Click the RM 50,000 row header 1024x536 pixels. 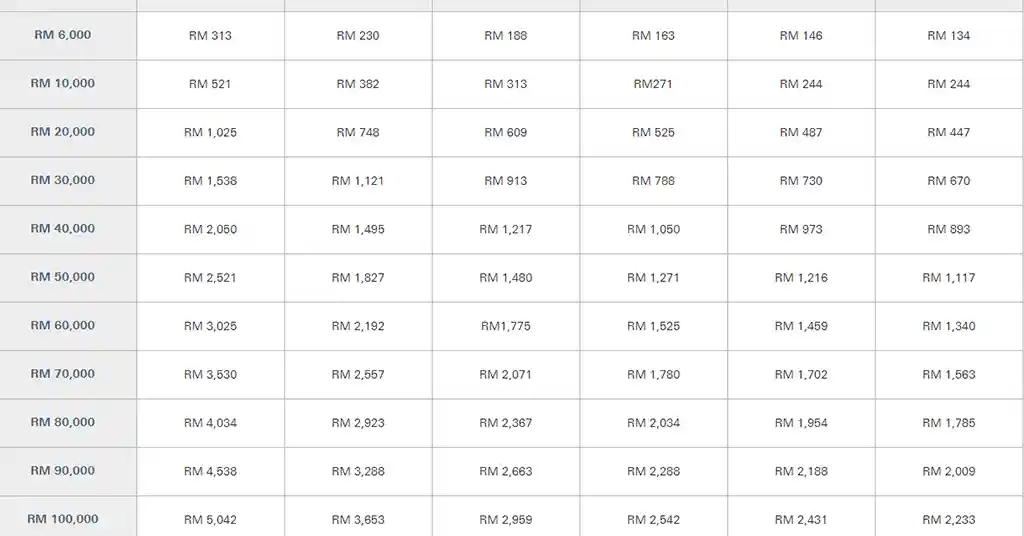coord(68,277)
